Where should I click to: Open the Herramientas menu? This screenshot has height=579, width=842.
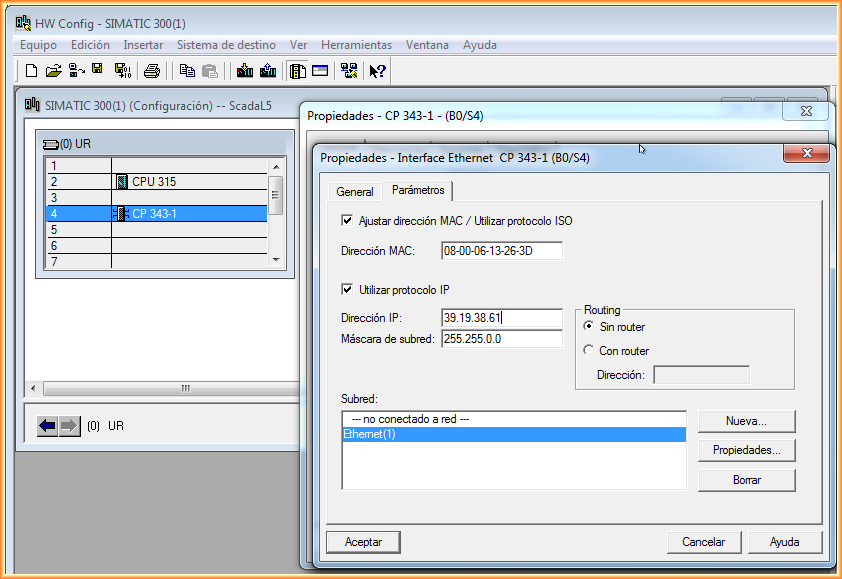356,45
